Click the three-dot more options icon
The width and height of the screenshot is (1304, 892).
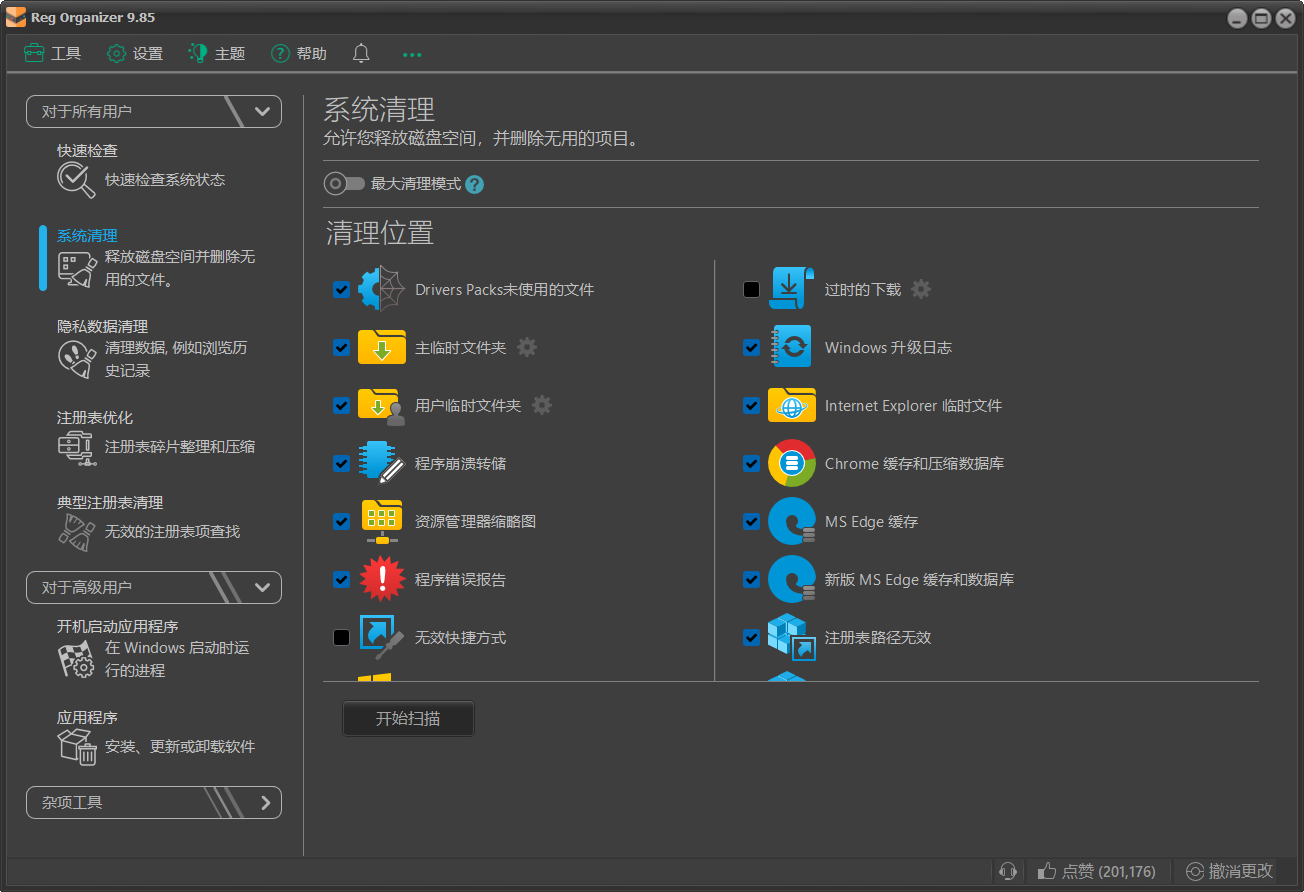pyautogui.click(x=412, y=55)
